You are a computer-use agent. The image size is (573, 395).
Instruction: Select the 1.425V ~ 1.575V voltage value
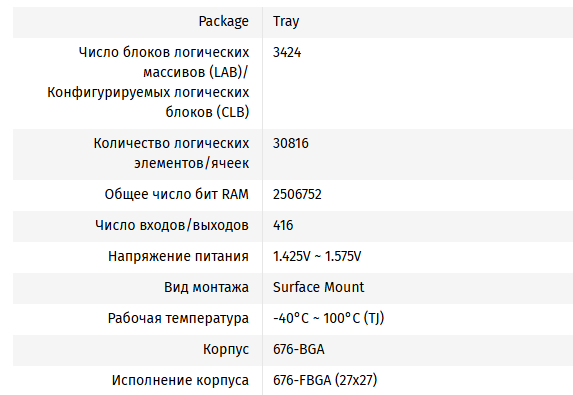click(317, 256)
